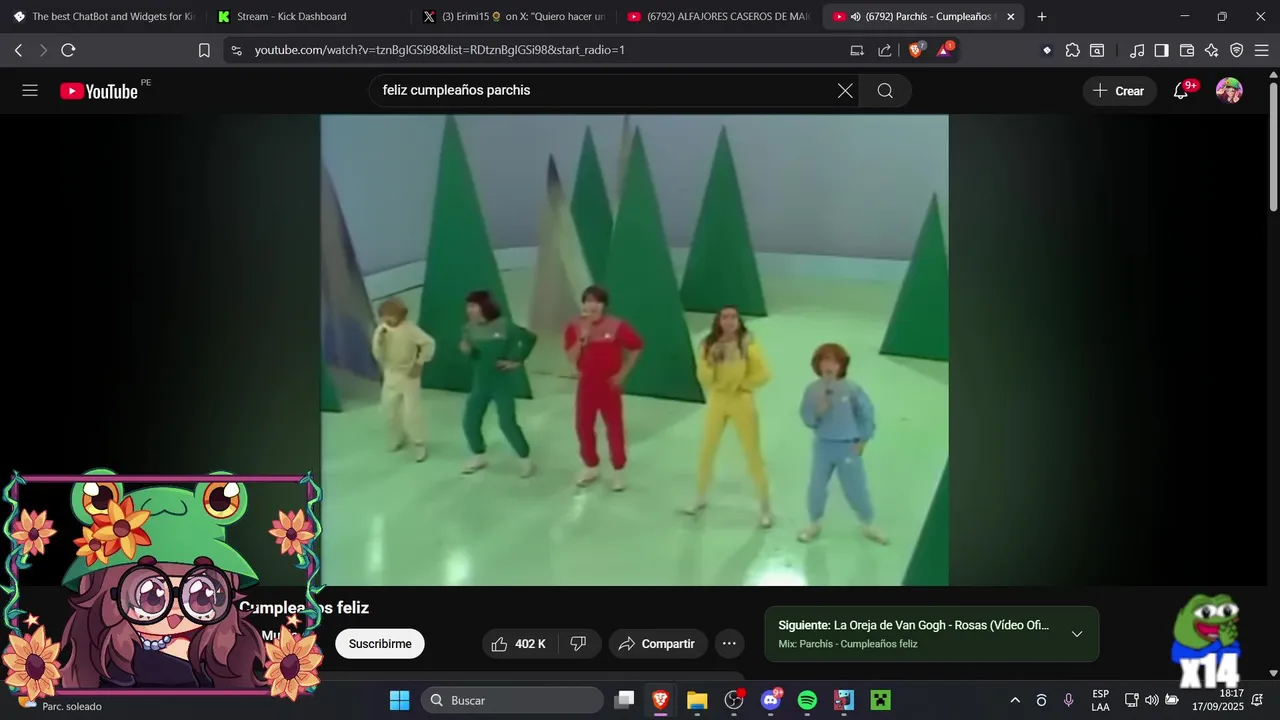This screenshot has height=720, width=1280.
Task: Open ESP LAA language switcher
Action: (1100, 700)
